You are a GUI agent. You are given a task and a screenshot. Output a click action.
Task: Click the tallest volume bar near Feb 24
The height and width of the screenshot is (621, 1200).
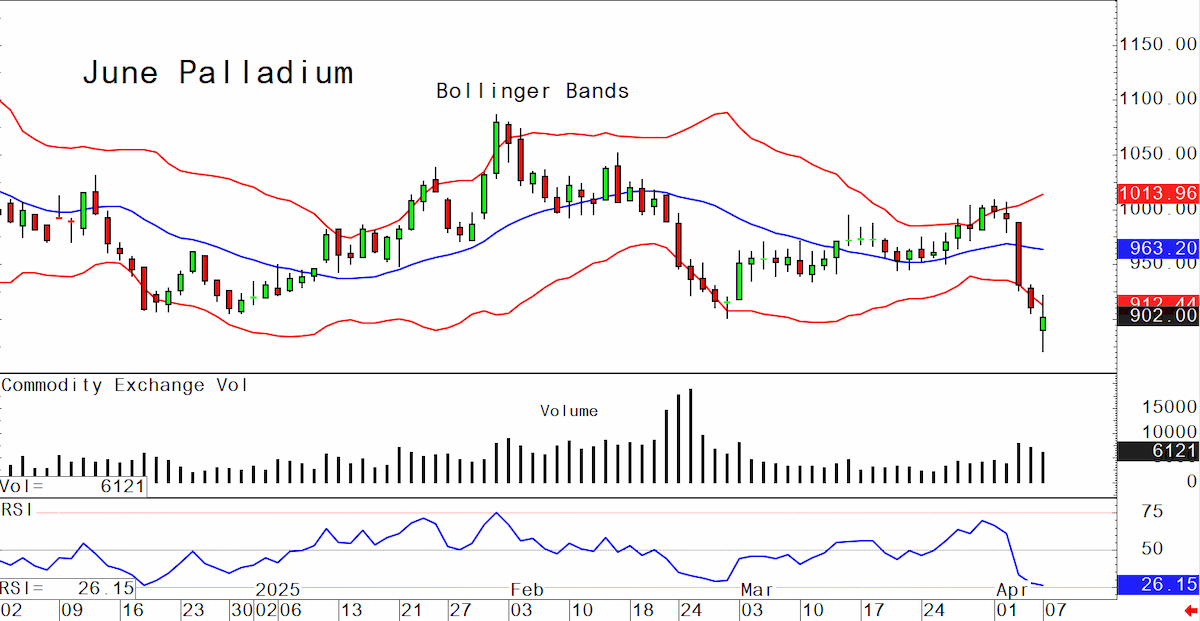click(691, 436)
